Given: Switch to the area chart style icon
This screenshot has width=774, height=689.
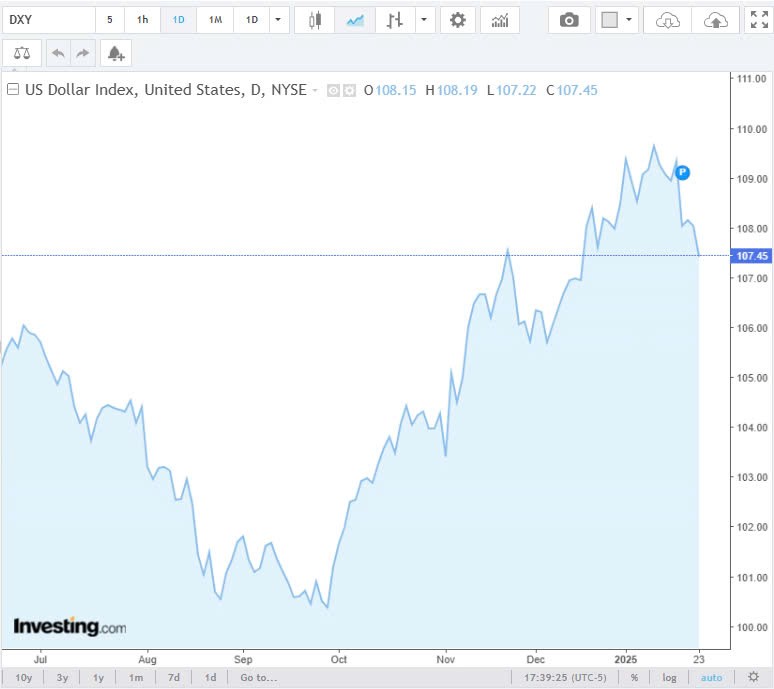Looking at the screenshot, I should [355, 20].
